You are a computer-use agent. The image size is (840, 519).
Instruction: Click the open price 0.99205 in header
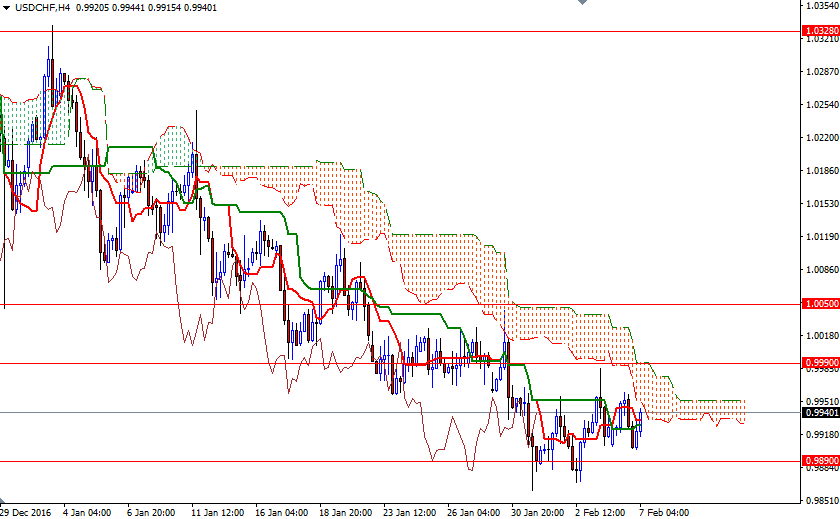coord(93,8)
